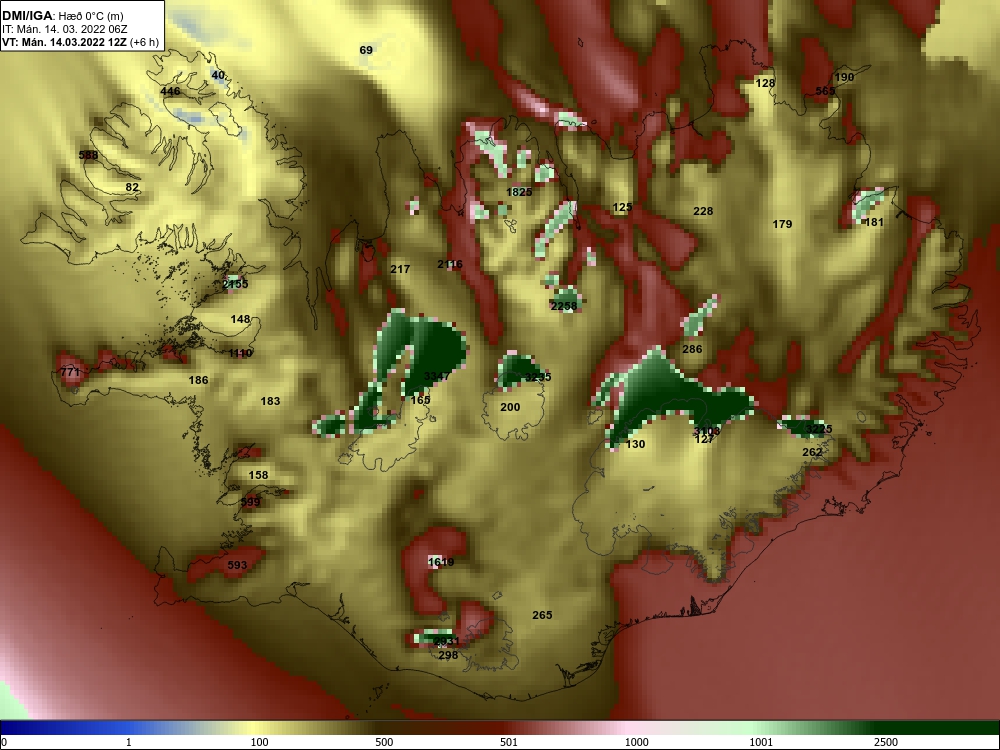Click the legend tick label 500
Screen dimensions: 1000x750
click(x=385, y=742)
